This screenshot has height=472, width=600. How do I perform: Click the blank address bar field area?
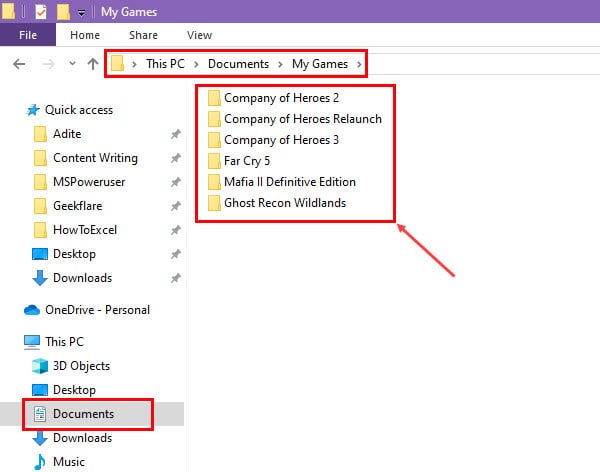(x=482, y=64)
